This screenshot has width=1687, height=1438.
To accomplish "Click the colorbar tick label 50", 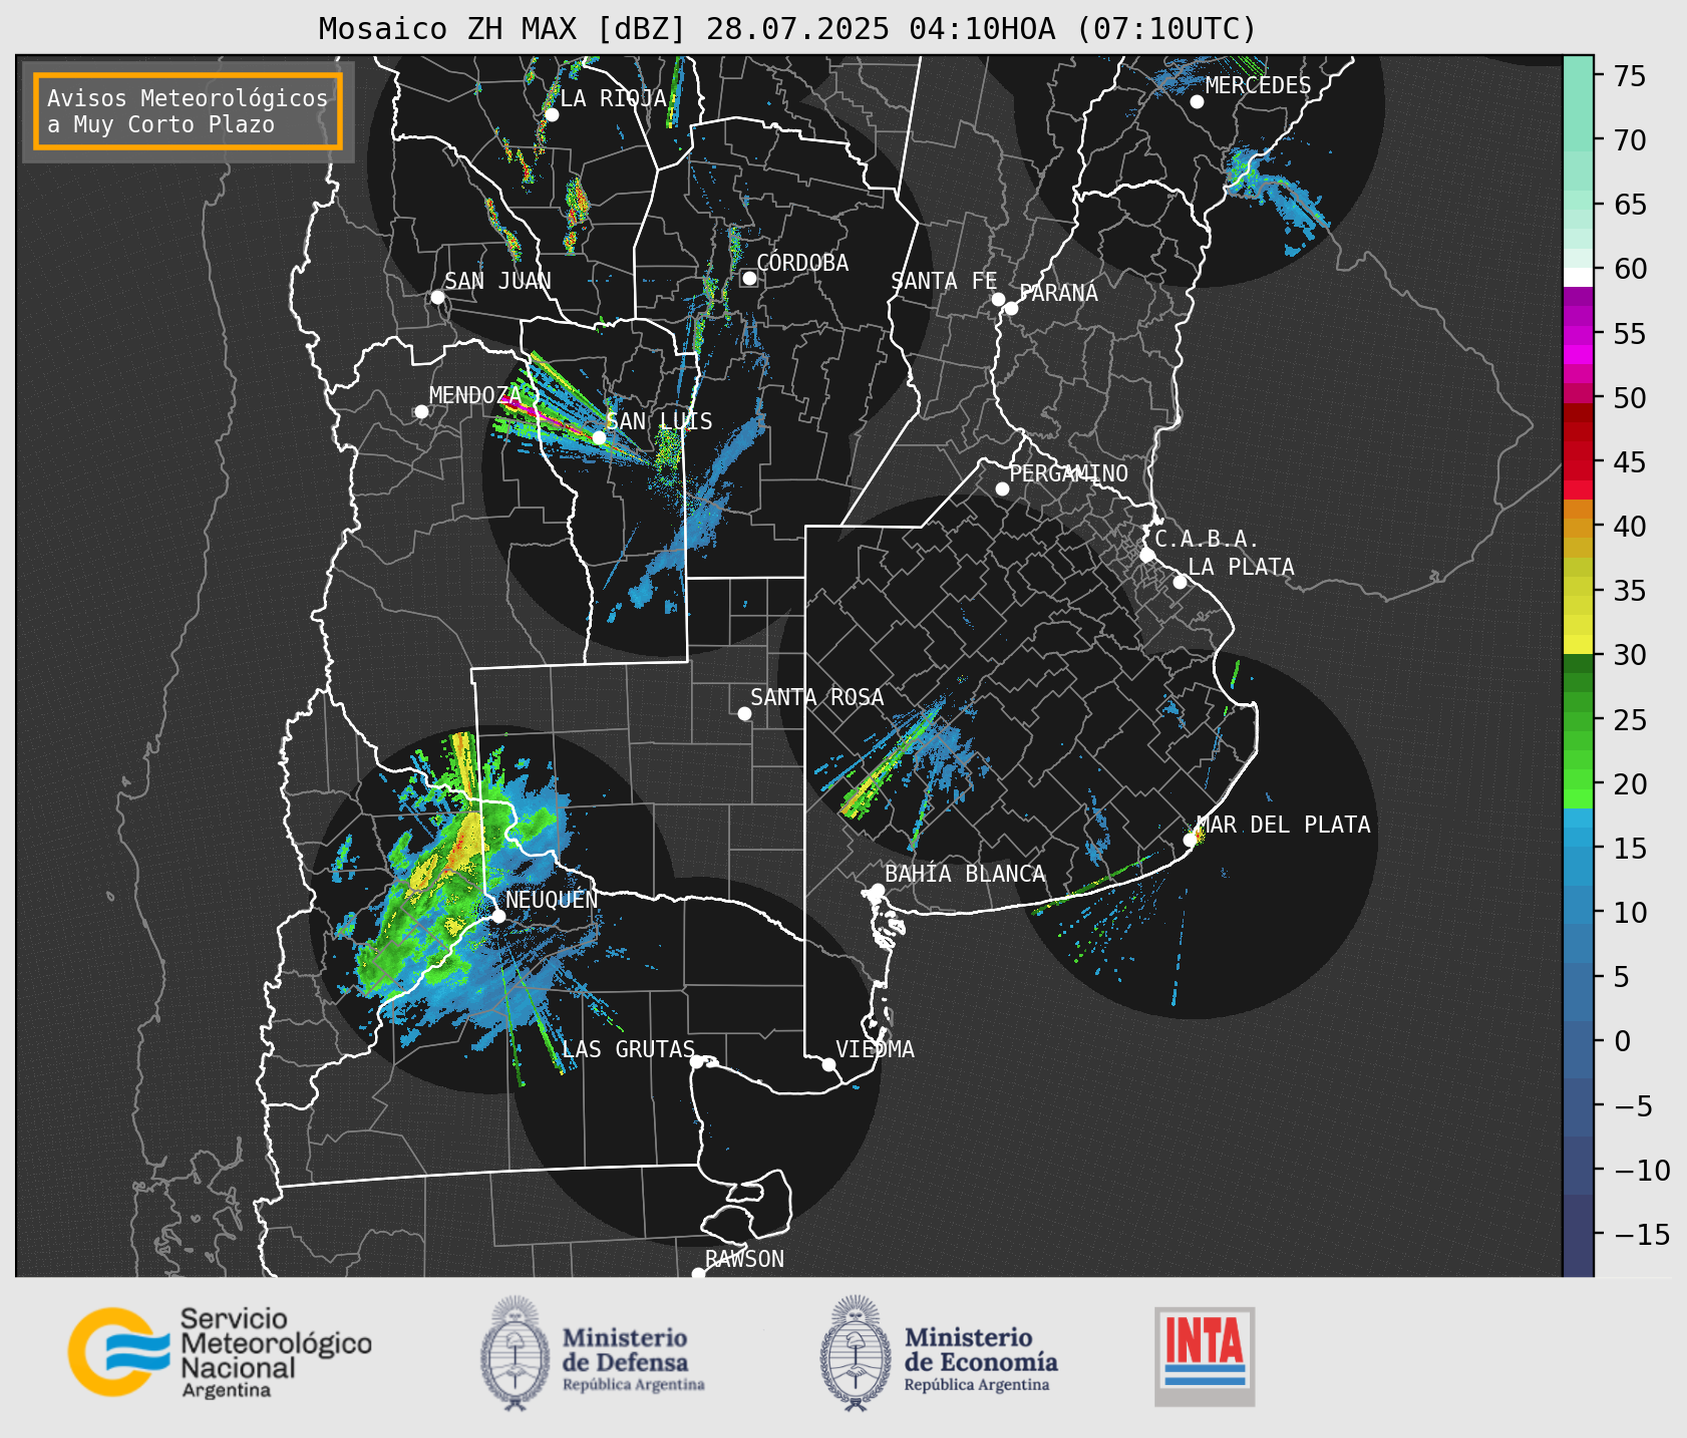I will (1629, 398).
